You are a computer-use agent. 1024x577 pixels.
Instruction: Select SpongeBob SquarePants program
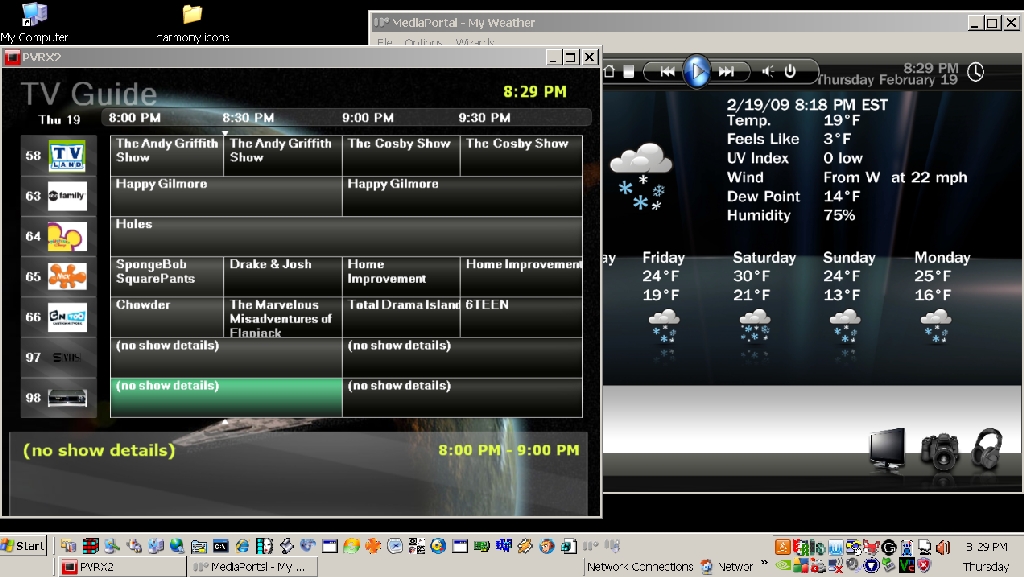(x=167, y=277)
